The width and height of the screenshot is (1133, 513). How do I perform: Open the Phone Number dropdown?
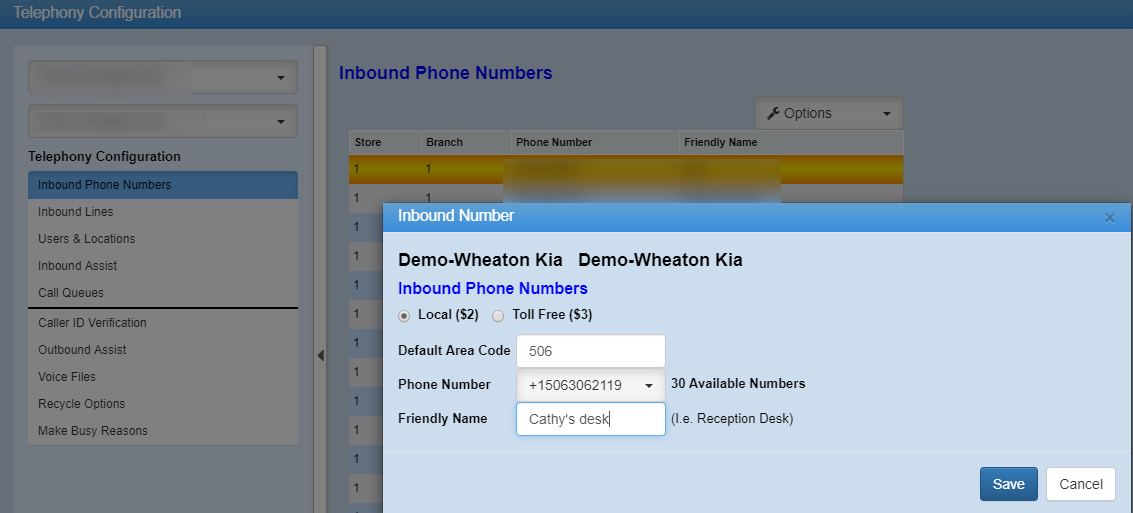pyautogui.click(x=591, y=385)
